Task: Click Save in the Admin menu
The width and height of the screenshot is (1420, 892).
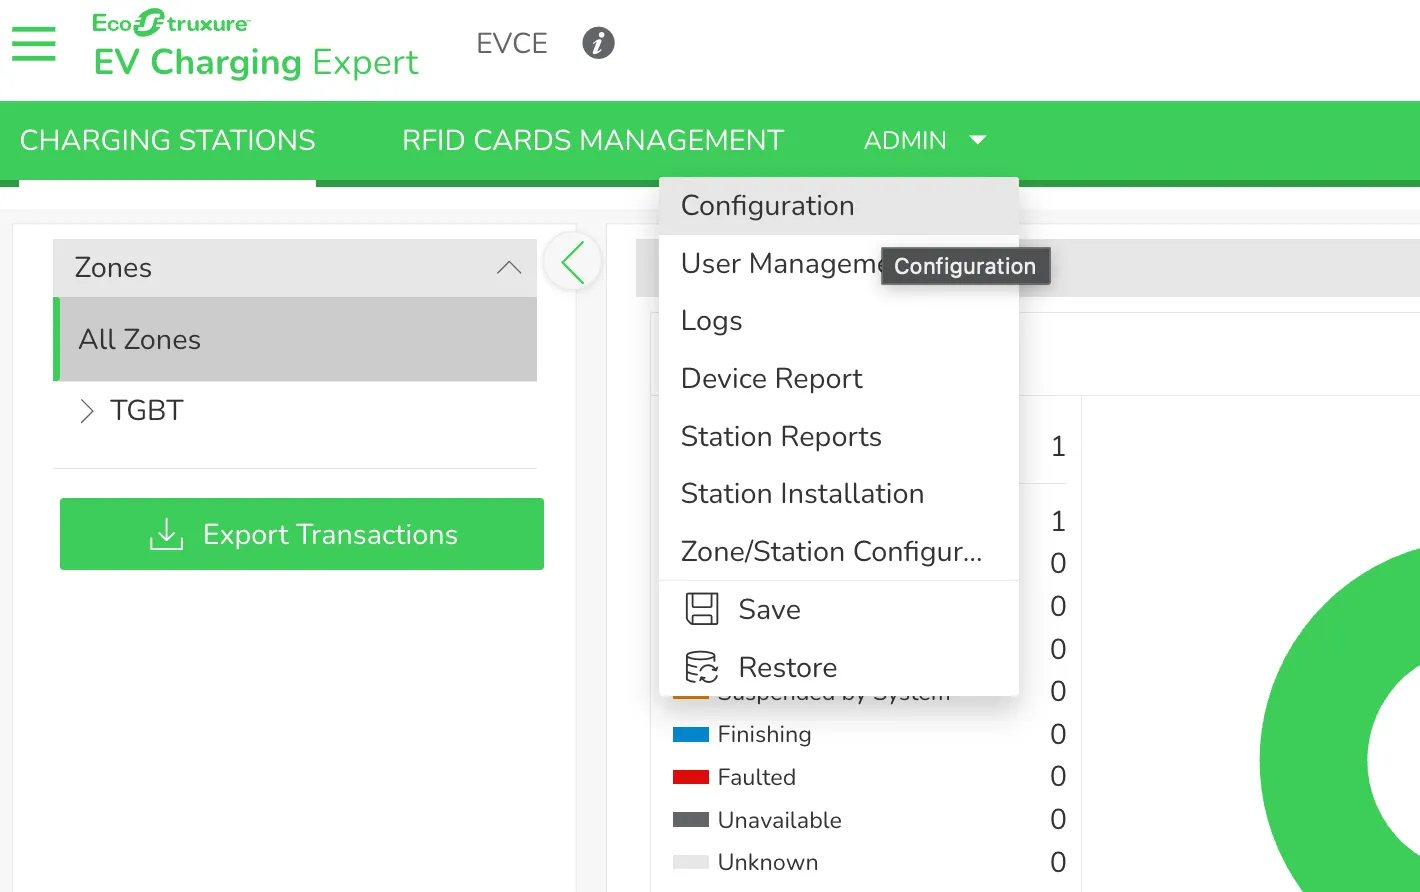Action: point(839,609)
